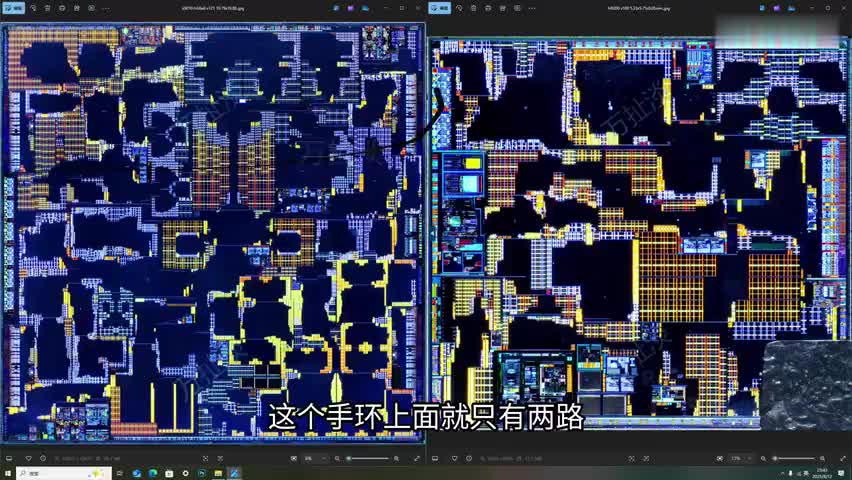Print the image from the left Photos window
Viewport: 852px width, 480px height.
[x=62, y=8]
